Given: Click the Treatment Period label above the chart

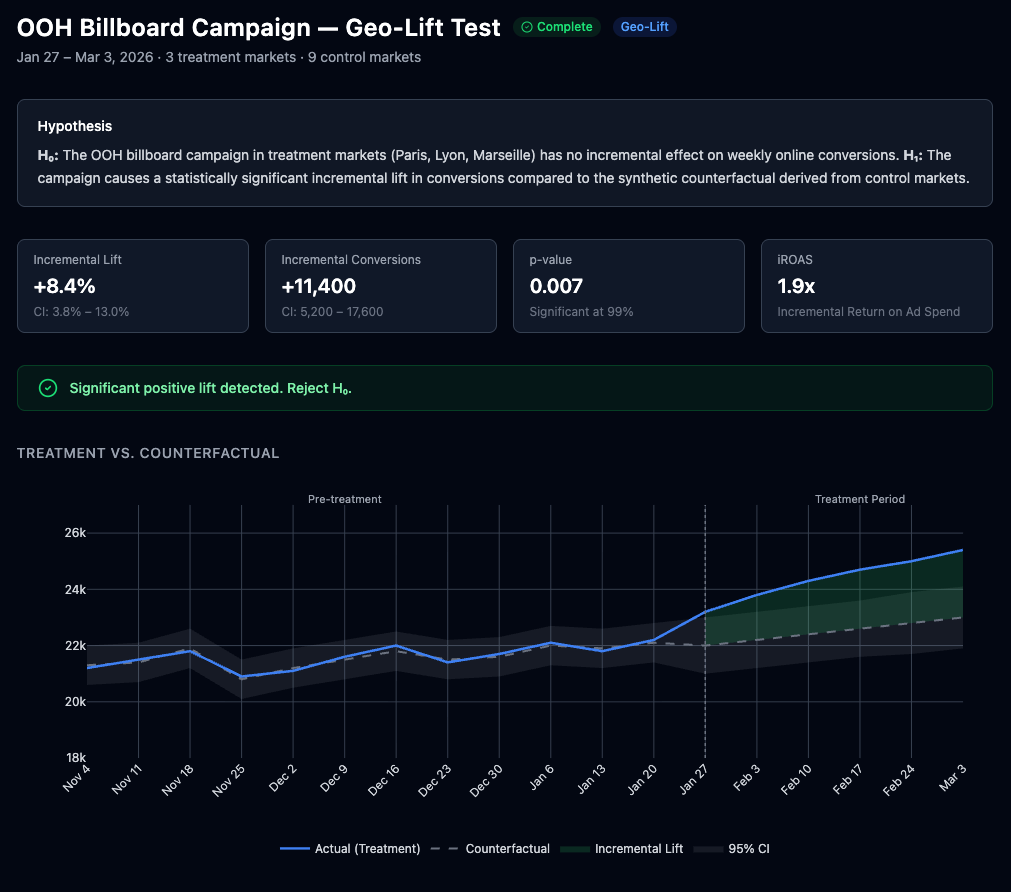Looking at the screenshot, I should (x=859, y=499).
